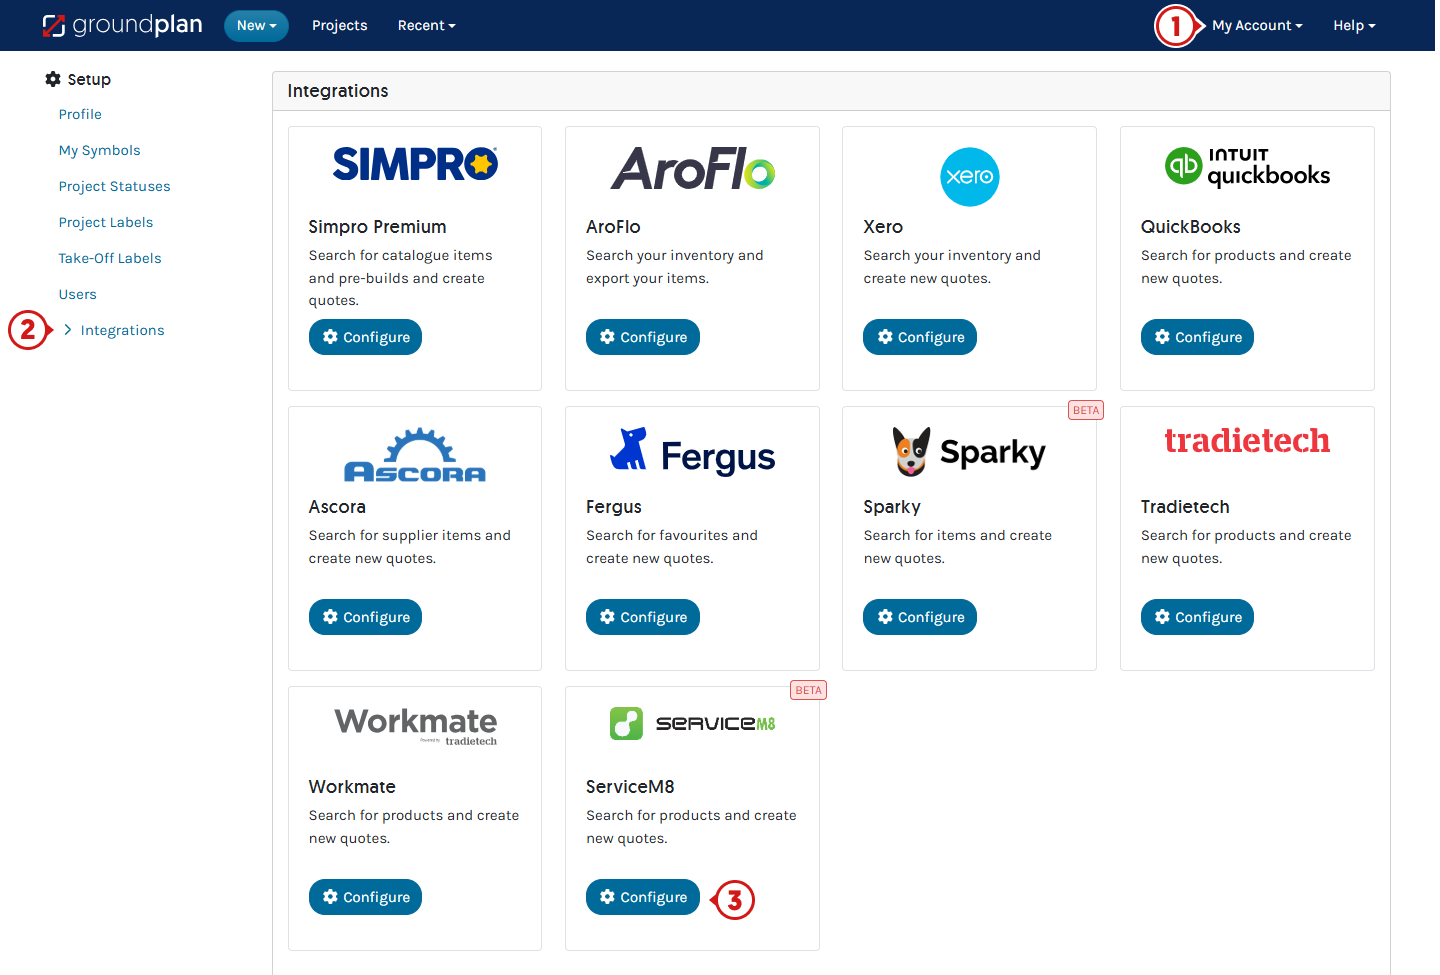Configure the Simpro Premium integration
Screen dimensions: 1440x975
(x=365, y=337)
